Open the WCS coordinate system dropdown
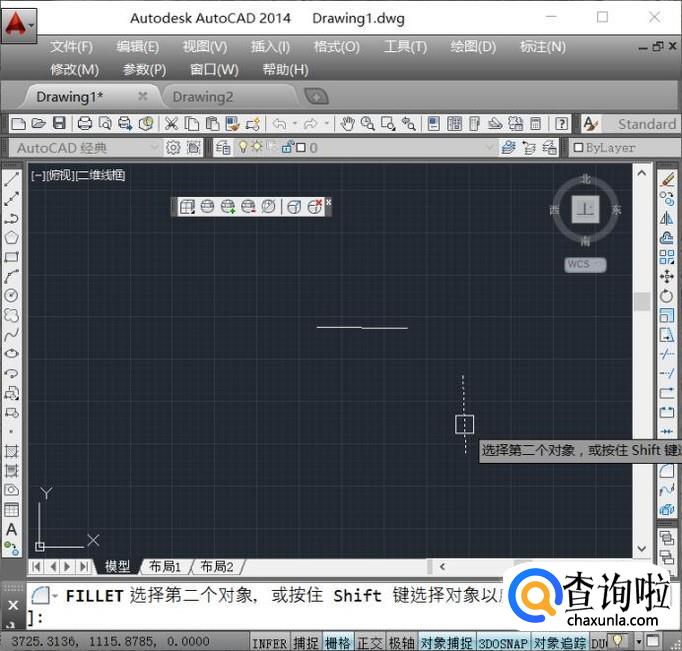This screenshot has width=682, height=651. point(585,265)
